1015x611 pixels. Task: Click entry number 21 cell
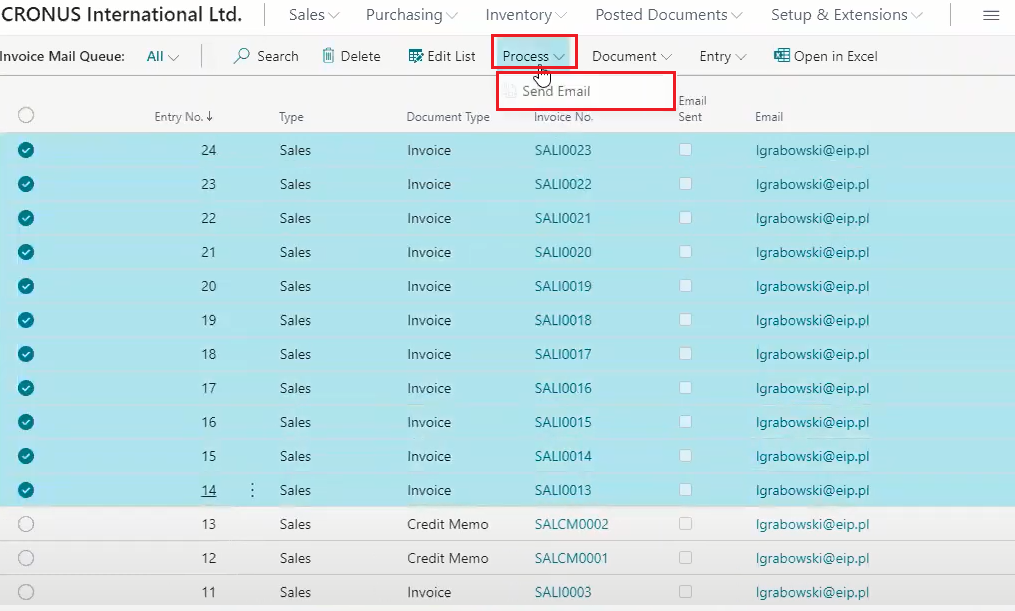208,252
